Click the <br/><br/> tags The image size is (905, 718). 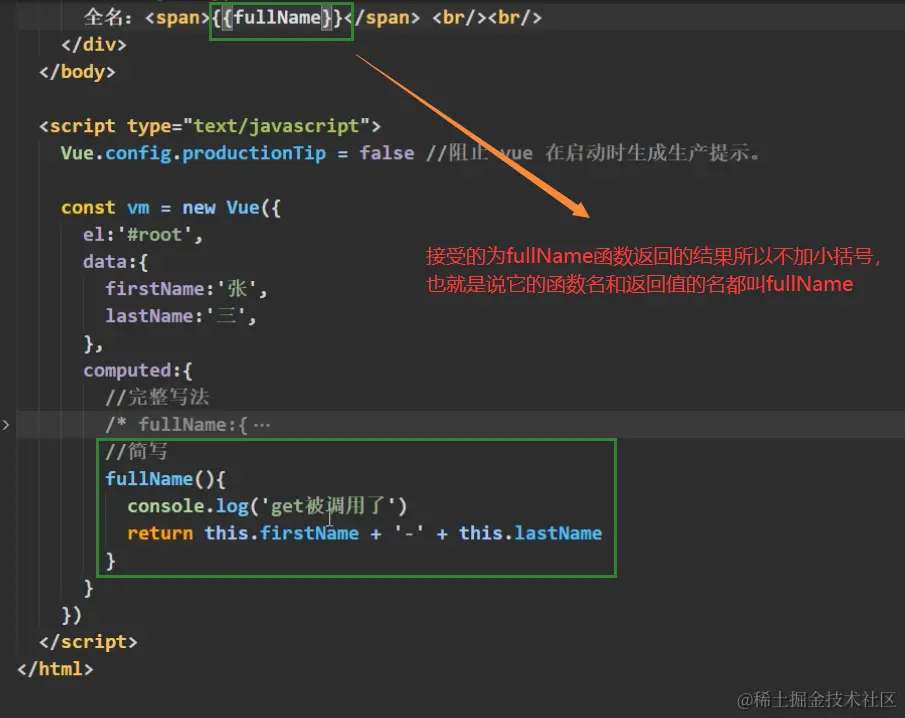point(487,17)
